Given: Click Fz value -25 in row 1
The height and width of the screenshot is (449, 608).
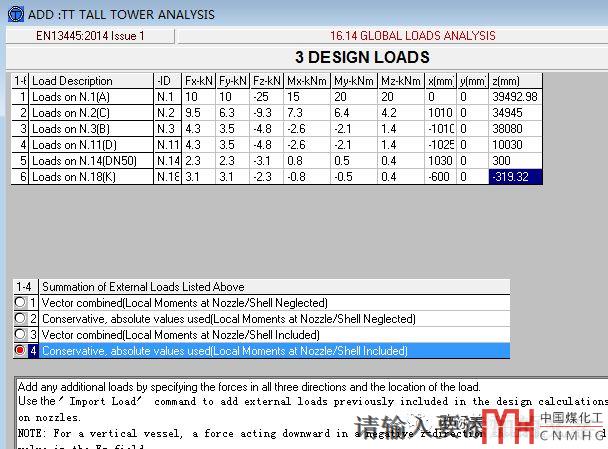Looking at the screenshot, I should pyautogui.click(x=267, y=97).
